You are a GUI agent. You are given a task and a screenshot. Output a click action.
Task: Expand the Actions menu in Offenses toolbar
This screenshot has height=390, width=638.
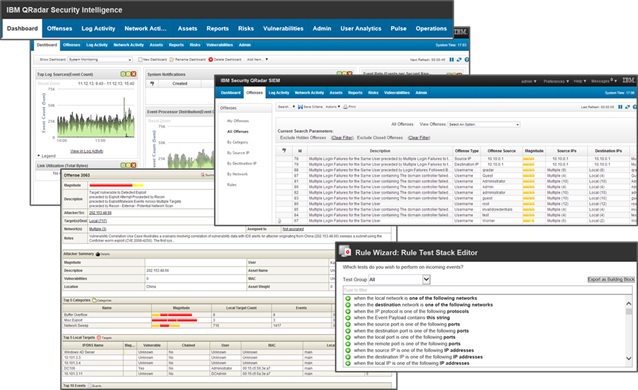click(333, 107)
